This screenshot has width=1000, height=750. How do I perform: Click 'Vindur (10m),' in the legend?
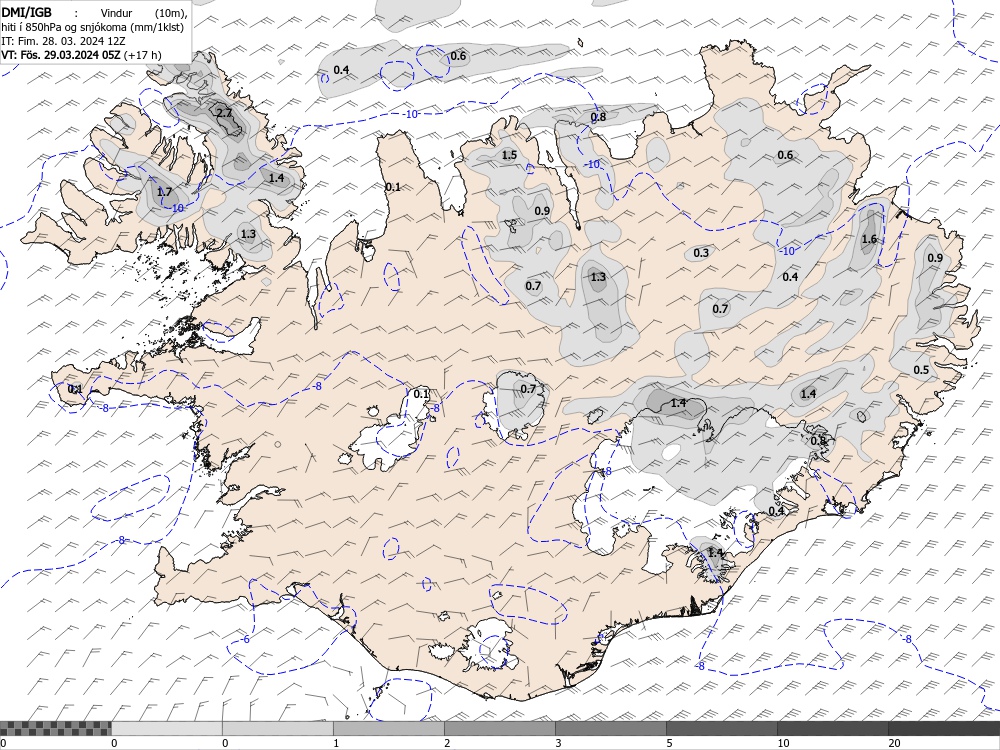[x=142, y=13]
